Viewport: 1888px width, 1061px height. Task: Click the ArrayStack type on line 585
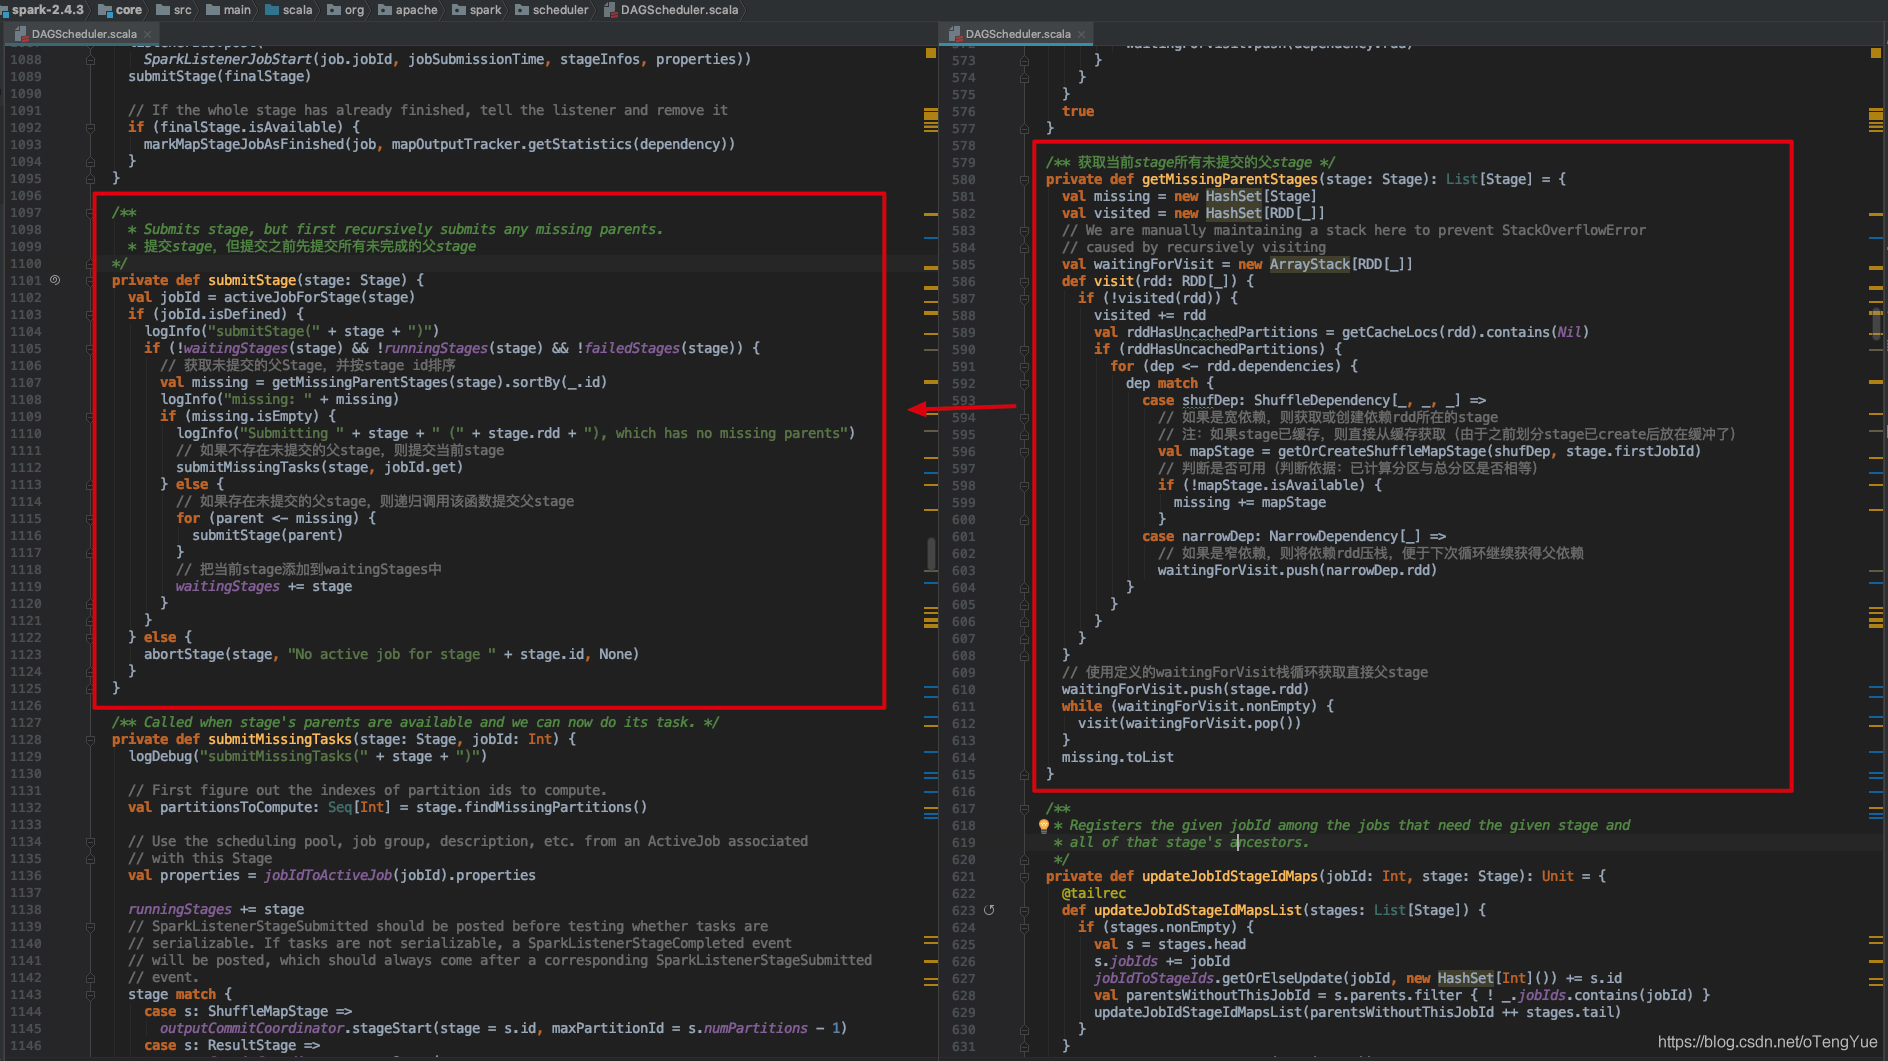pyautogui.click(x=1310, y=264)
